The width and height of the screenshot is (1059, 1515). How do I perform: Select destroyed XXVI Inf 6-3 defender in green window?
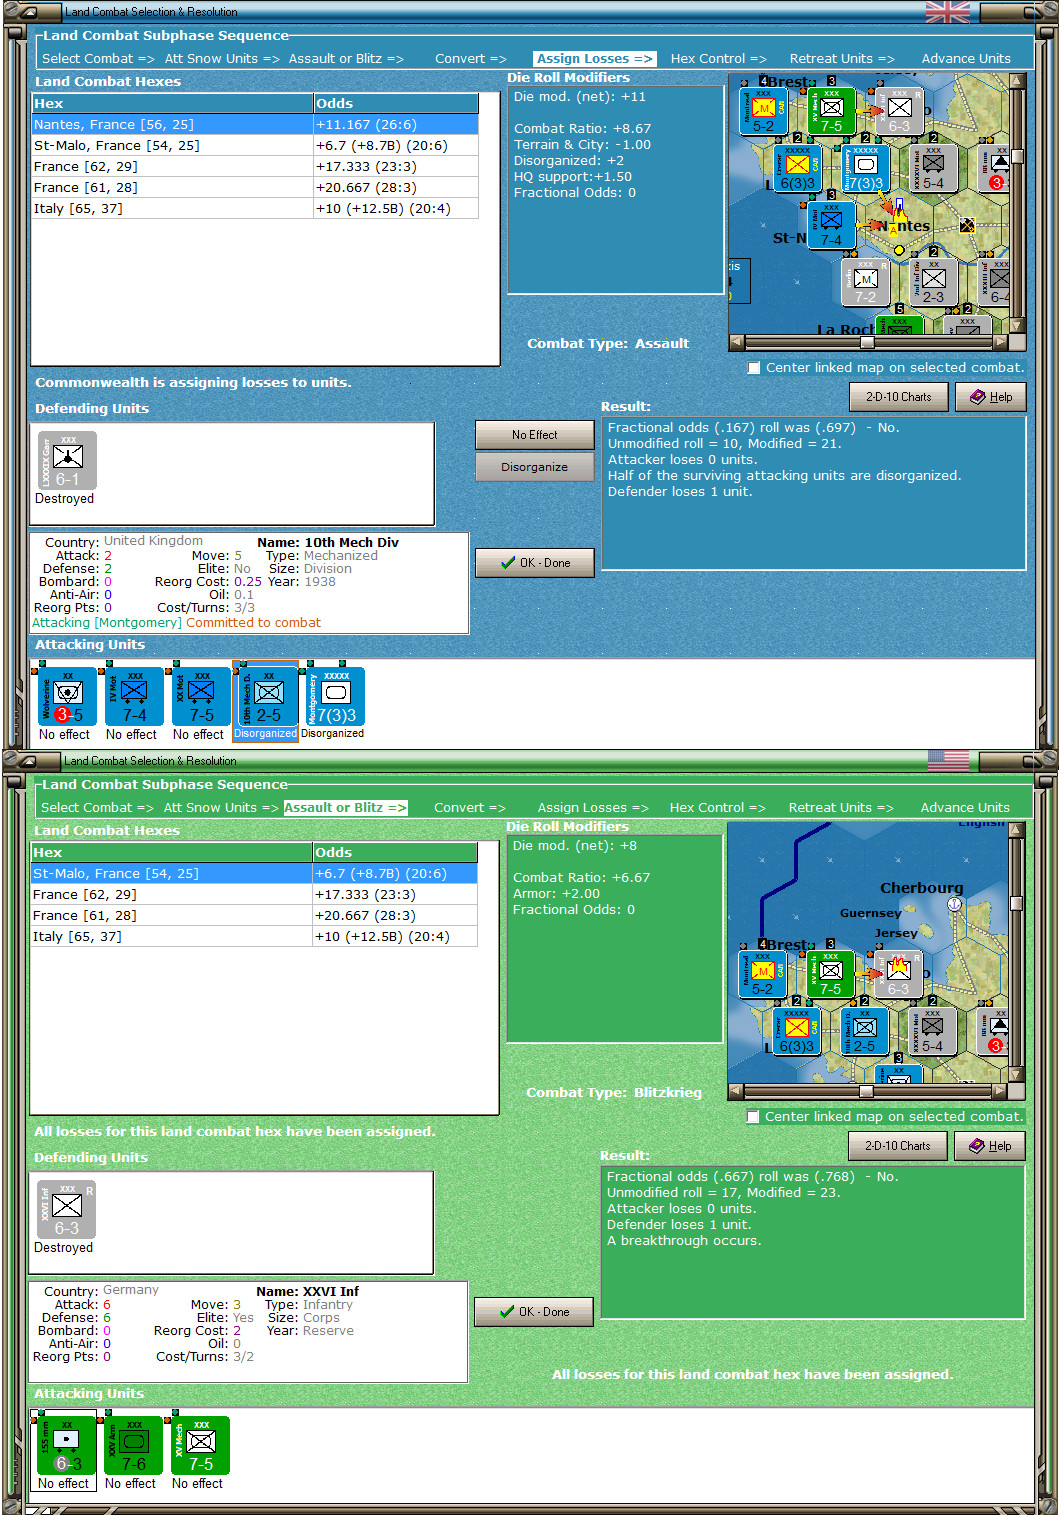point(66,1210)
